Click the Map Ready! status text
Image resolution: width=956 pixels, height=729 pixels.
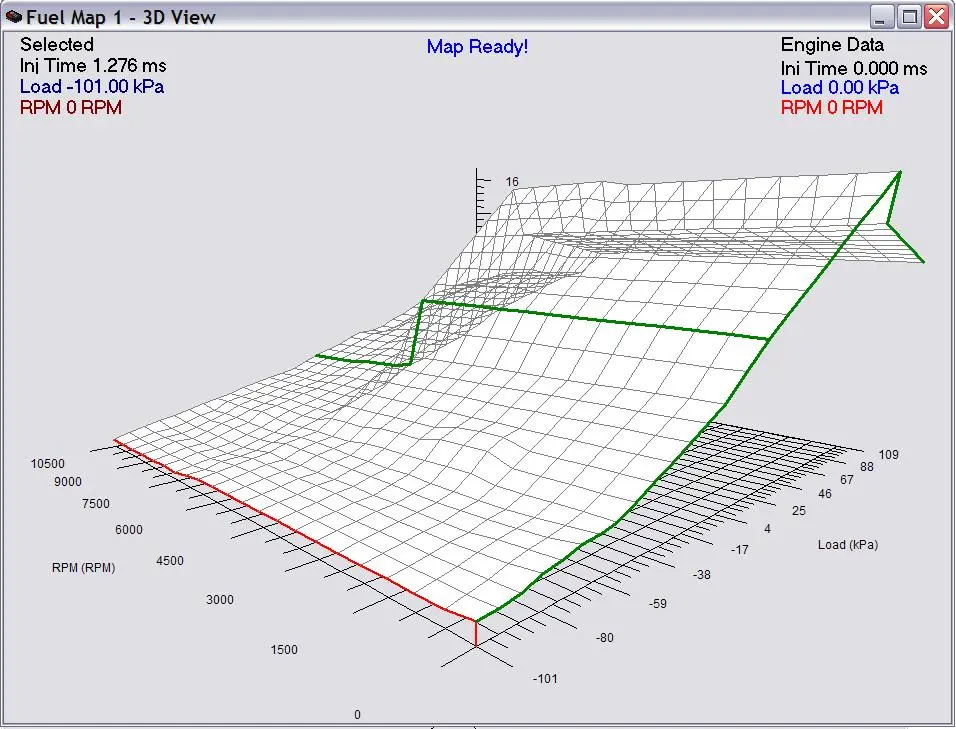[x=477, y=47]
